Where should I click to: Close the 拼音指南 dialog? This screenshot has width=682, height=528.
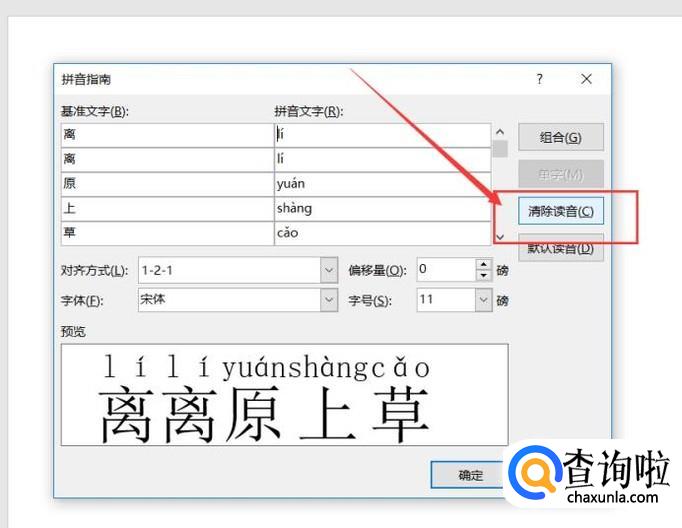(586, 79)
